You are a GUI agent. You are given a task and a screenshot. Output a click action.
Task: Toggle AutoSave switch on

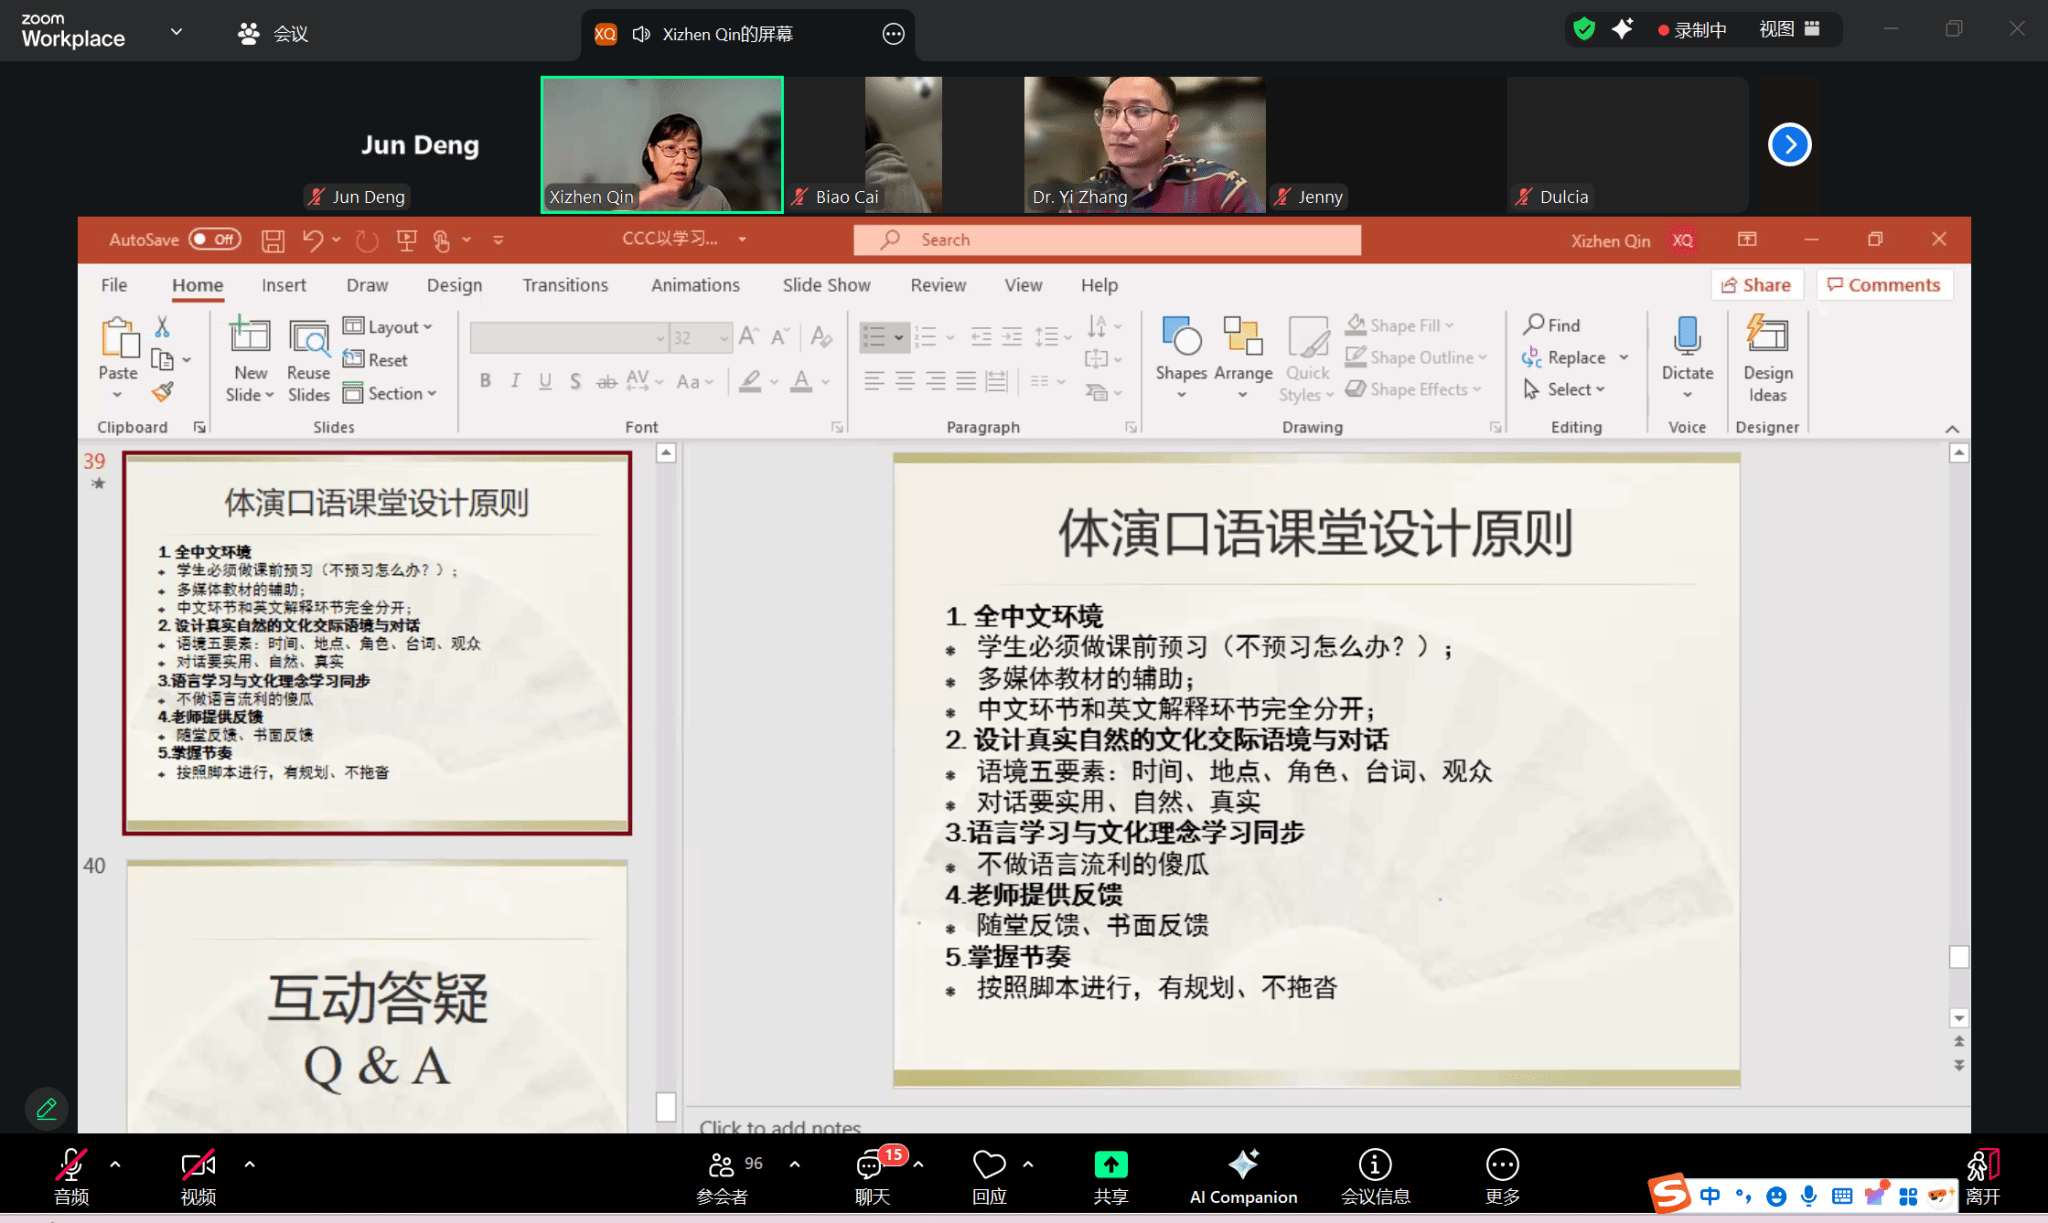tap(215, 240)
